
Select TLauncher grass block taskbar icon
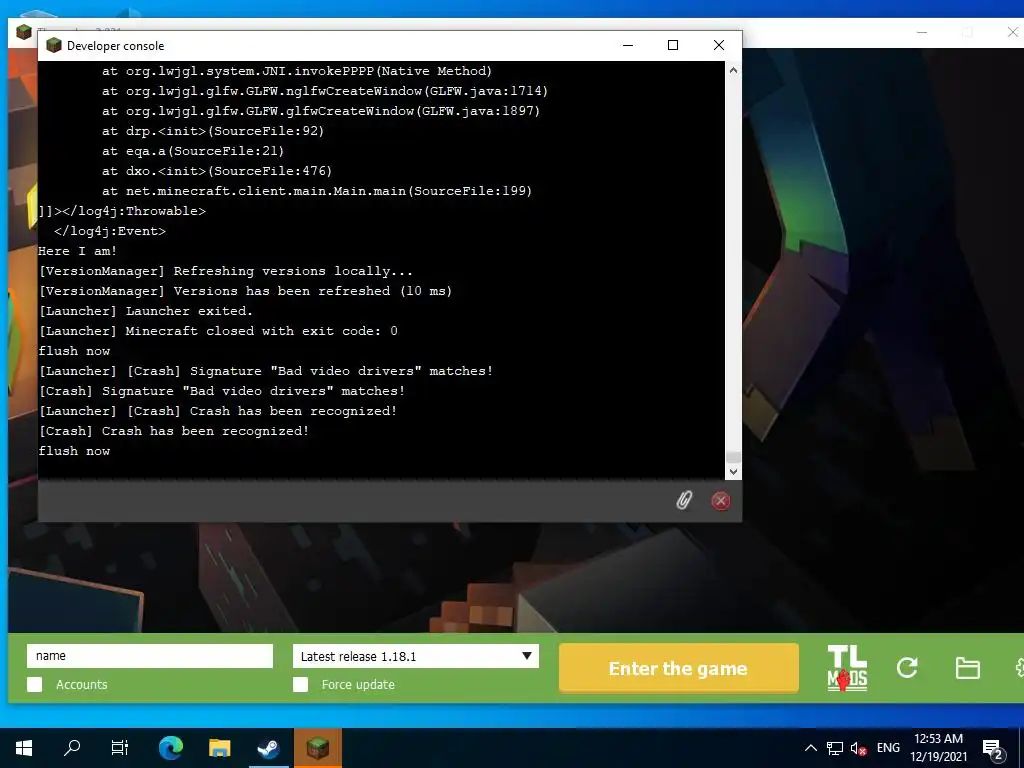317,748
